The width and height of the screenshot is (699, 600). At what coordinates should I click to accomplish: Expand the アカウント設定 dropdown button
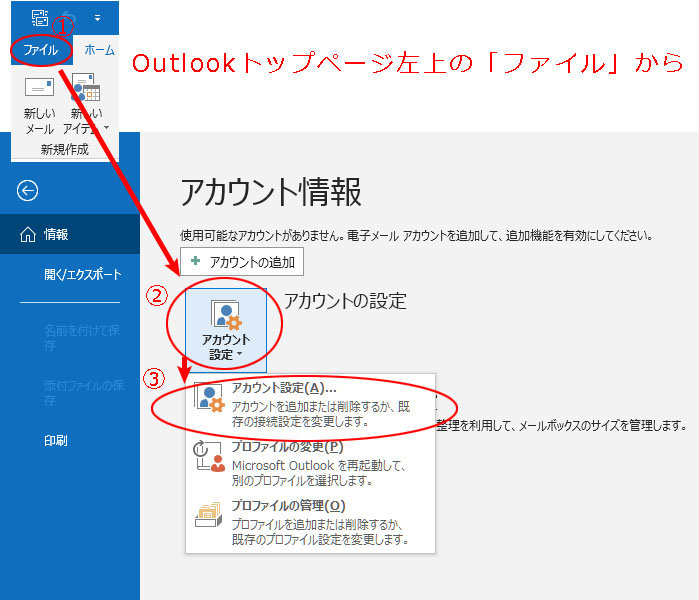coord(226,330)
